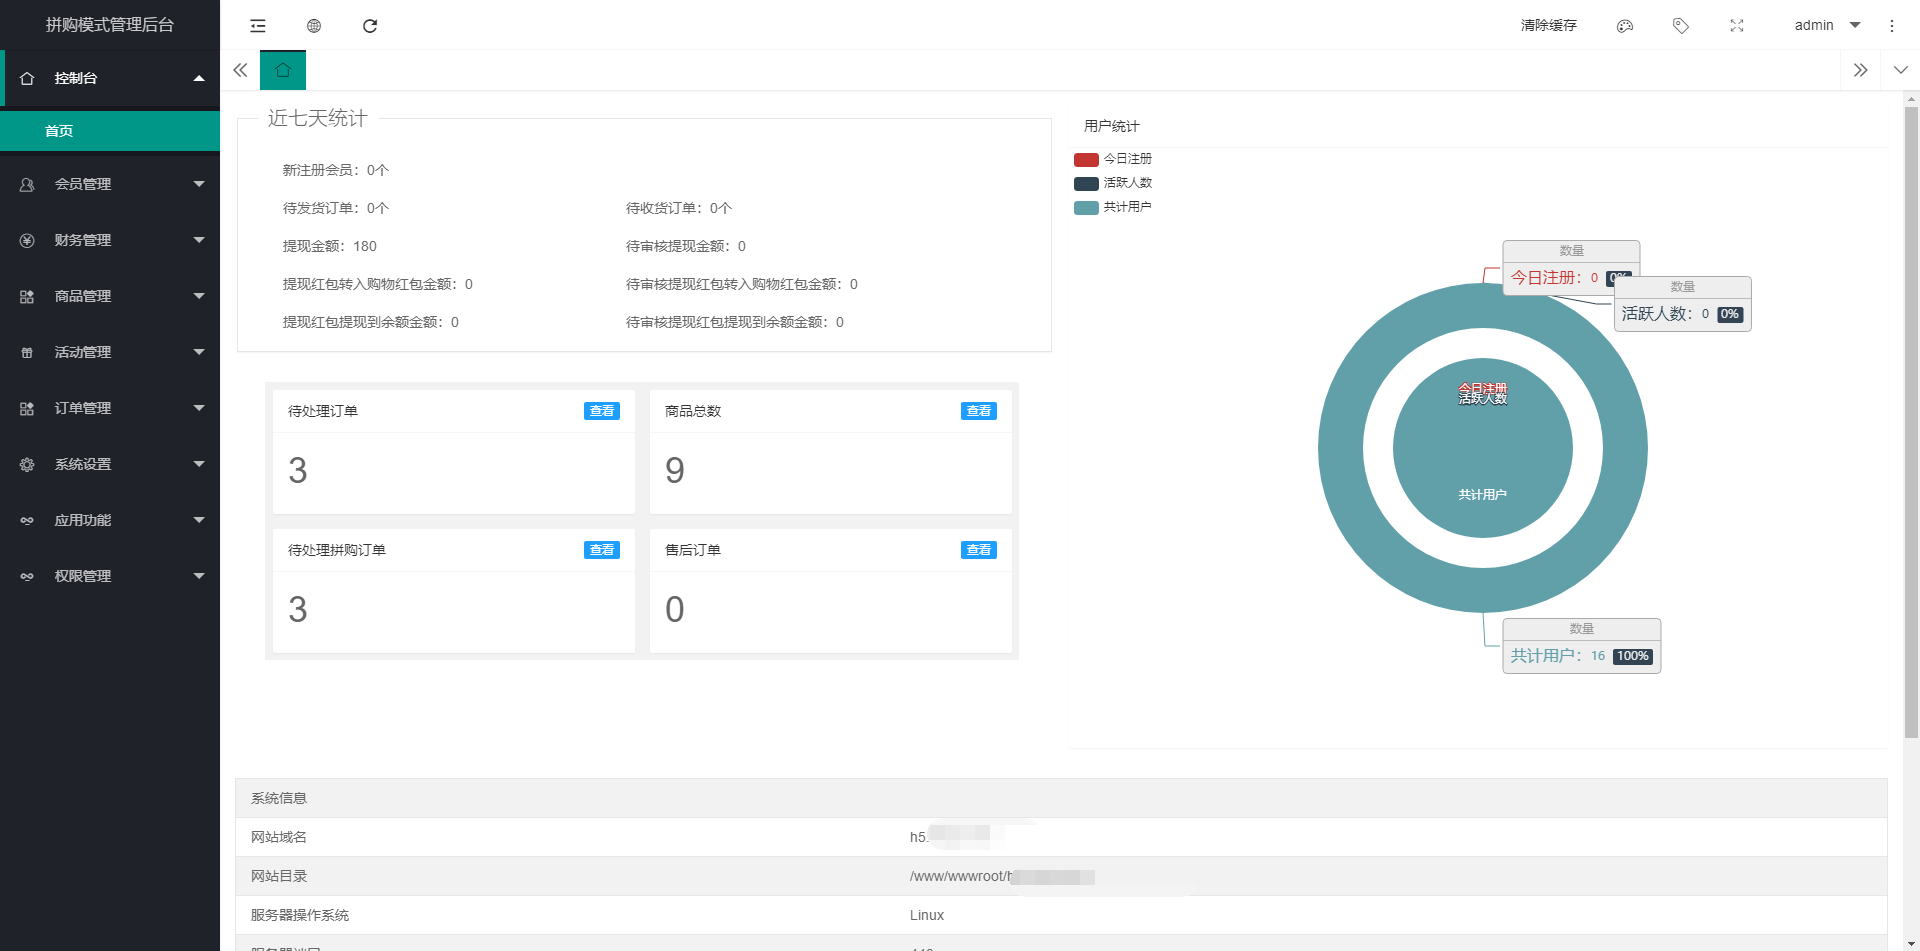Click the tag note icon in header

pyautogui.click(x=1681, y=26)
